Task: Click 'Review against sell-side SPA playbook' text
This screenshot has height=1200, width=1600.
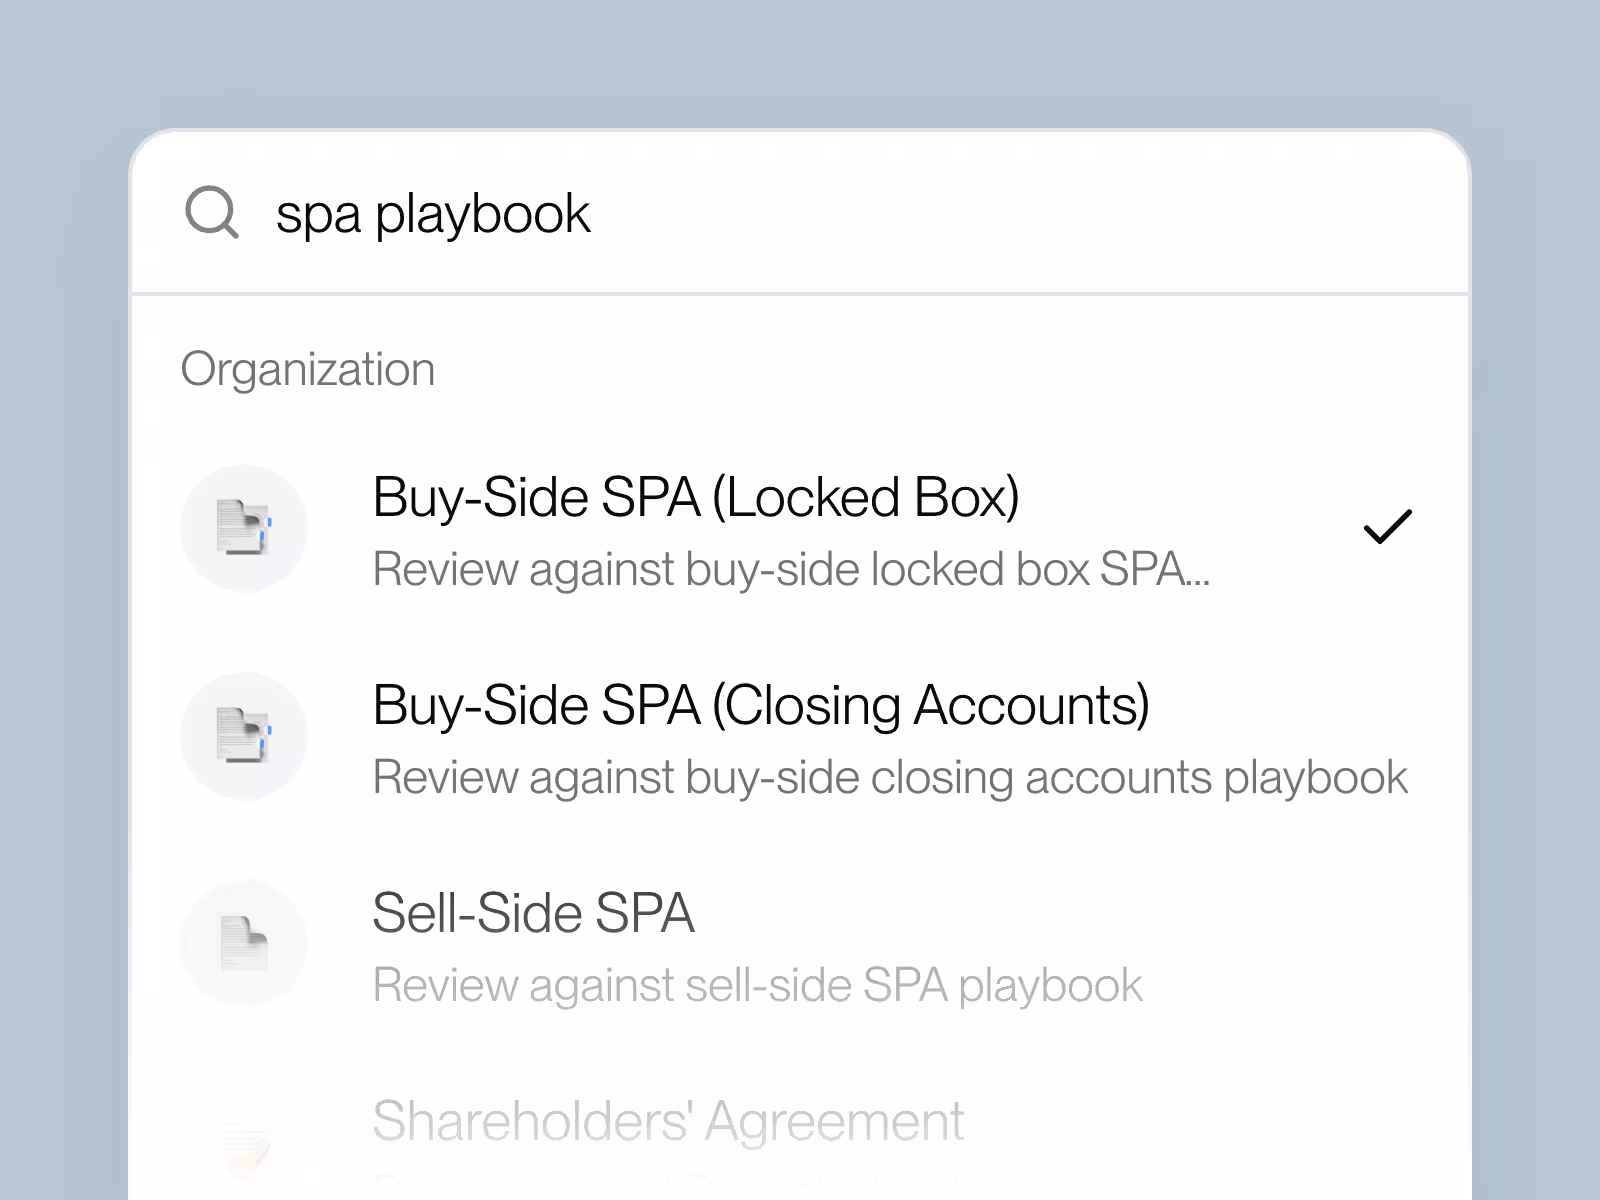Action: (757, 986)
